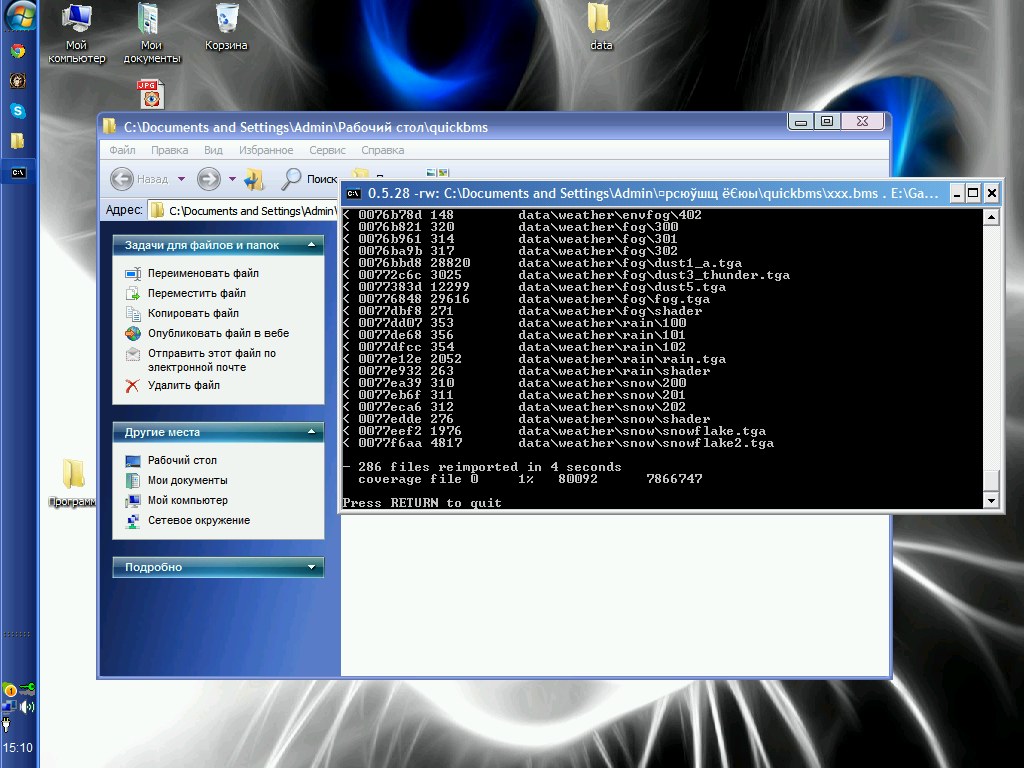Click the volume speaker tray icon
The height and width of the screenshot is (768, 1024).
[x=27, y=707]
